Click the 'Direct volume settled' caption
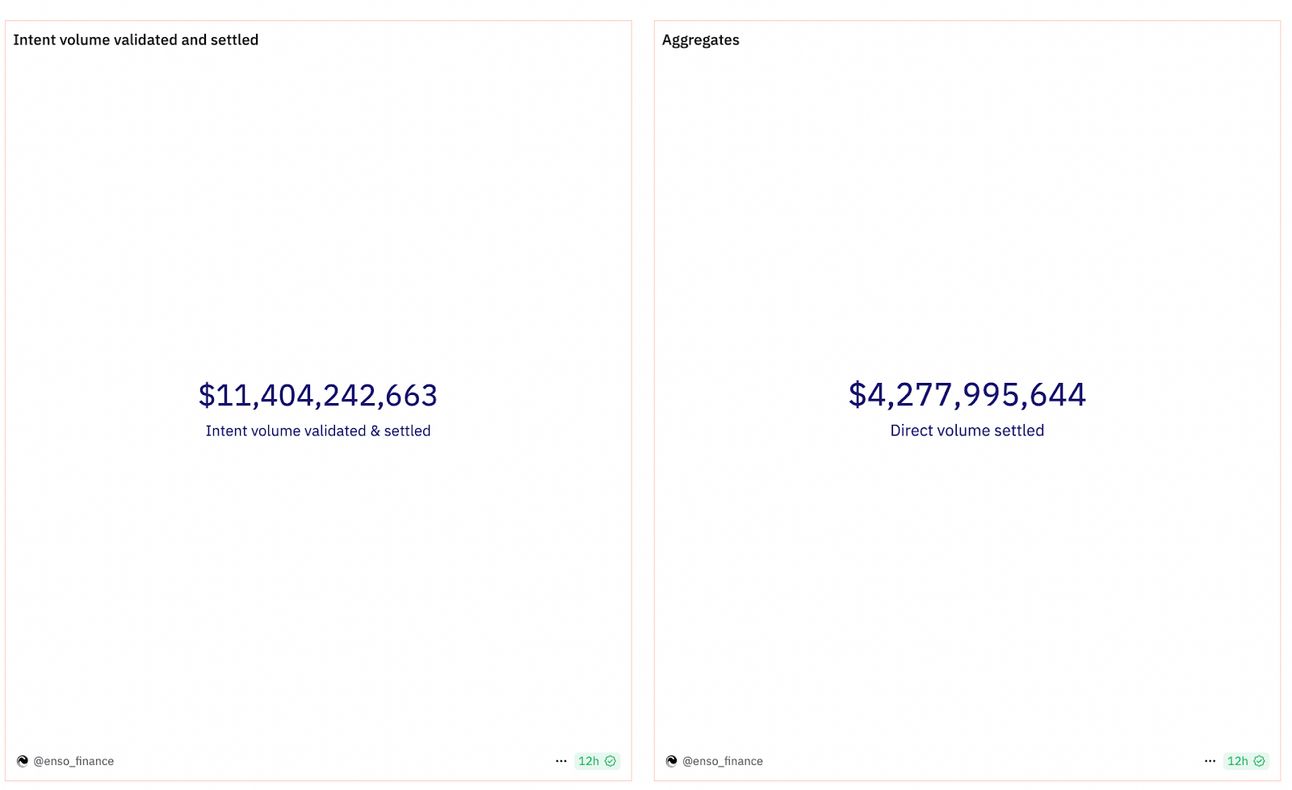 [967, 431]
